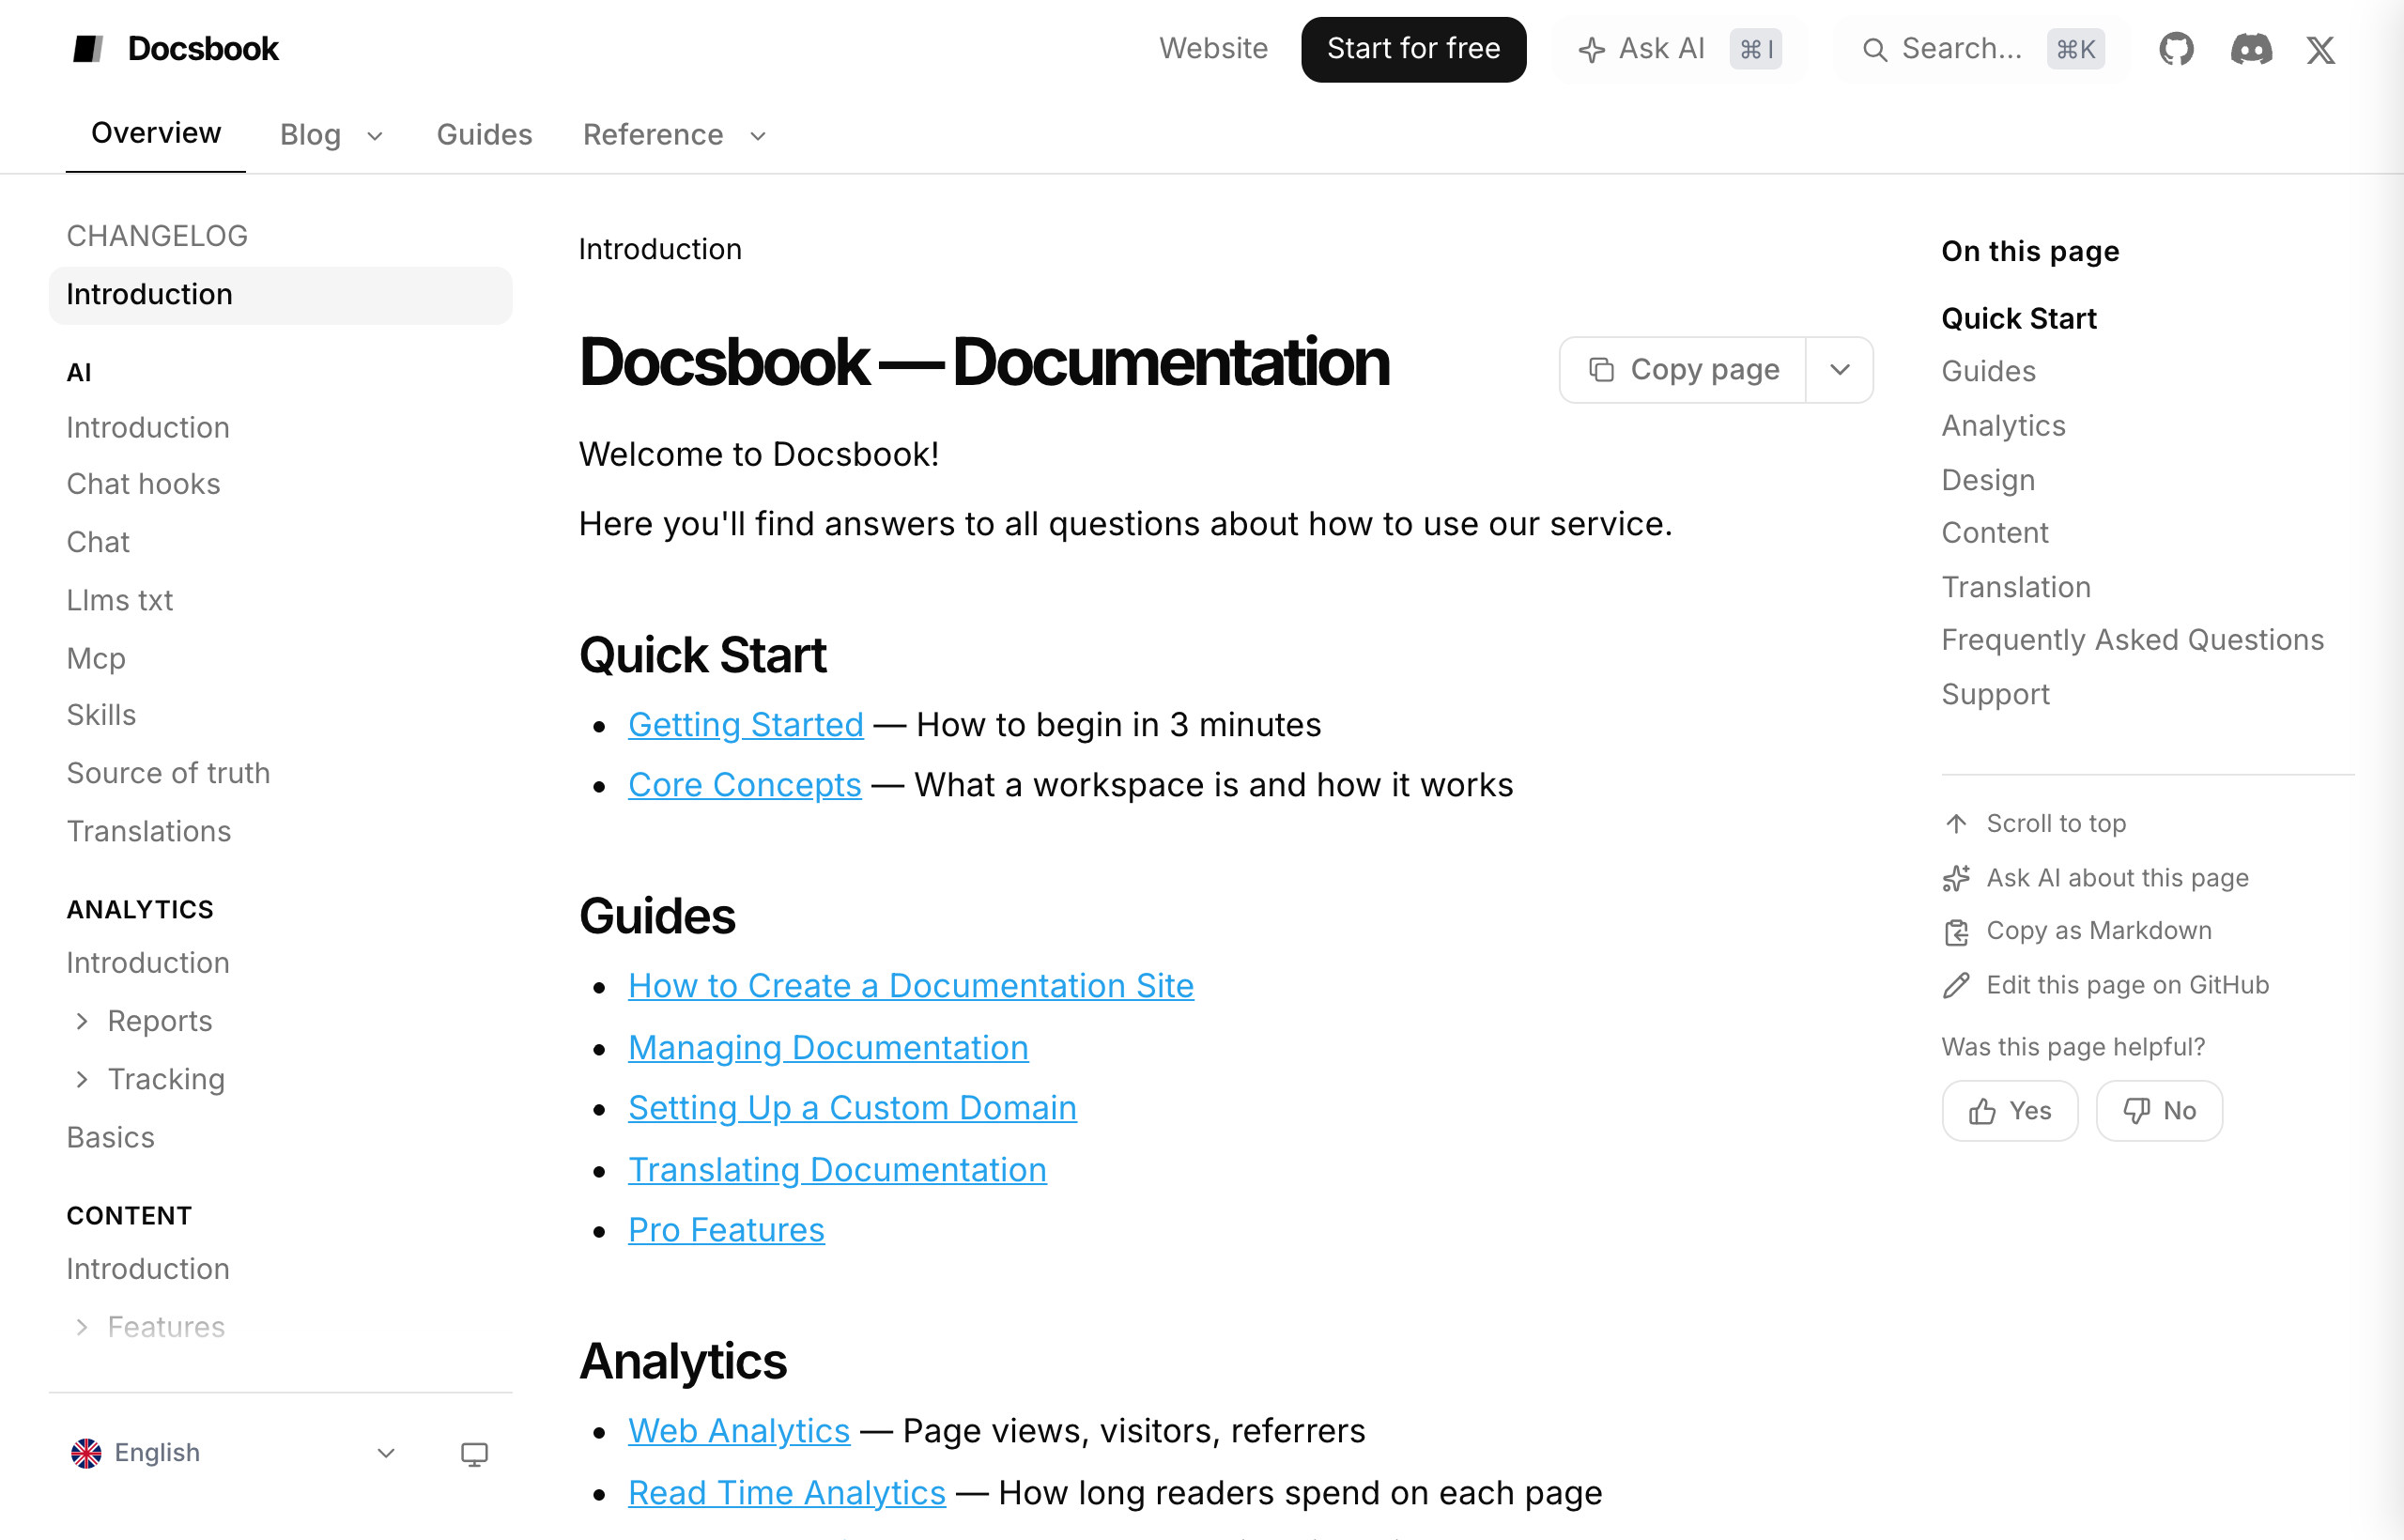2404x1540 pixels.
Task: Jump to Support in On this page
Action: click(1995, 694)
